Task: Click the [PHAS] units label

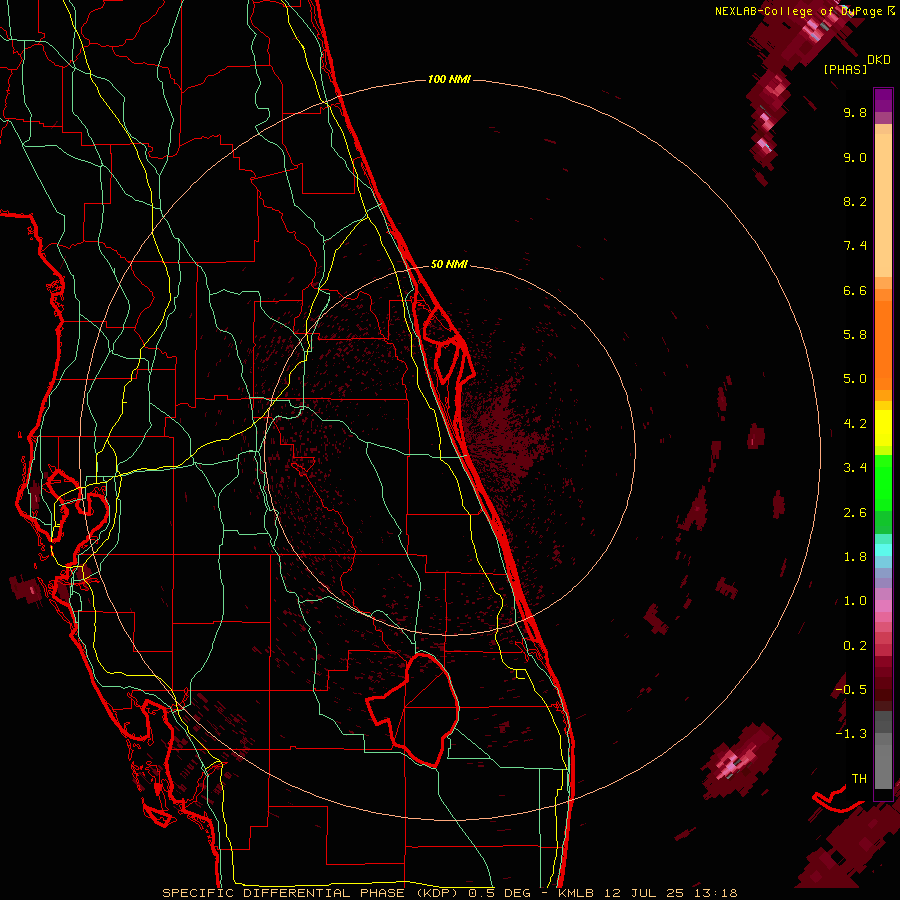Action: tap(845, 70)
